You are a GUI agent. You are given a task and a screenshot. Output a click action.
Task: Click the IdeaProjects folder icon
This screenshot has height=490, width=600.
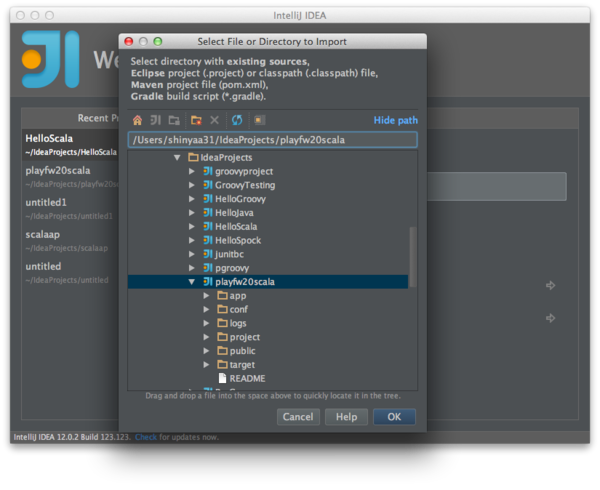(193, 157)
